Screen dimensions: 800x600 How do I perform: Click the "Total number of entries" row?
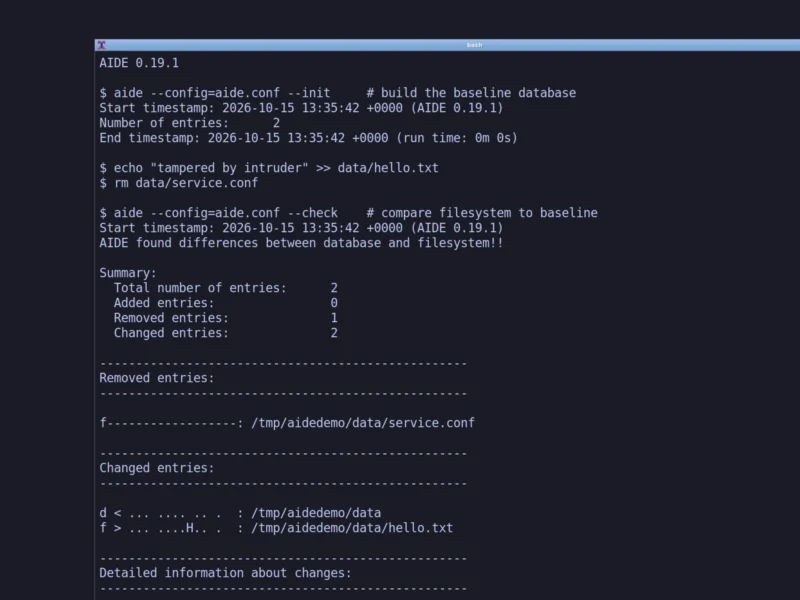tap(226, 288)
